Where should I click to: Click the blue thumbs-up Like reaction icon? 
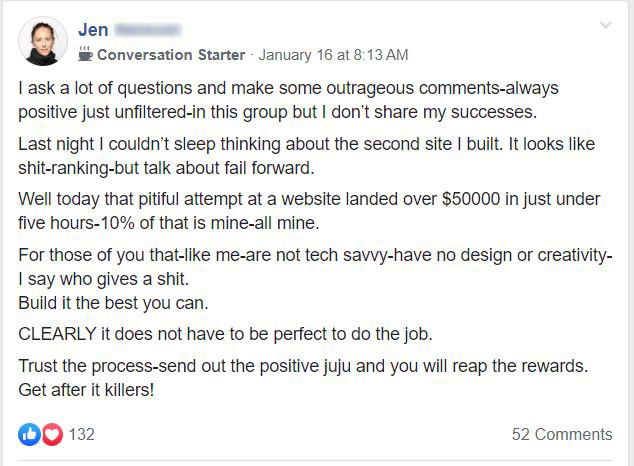point(29,434)
